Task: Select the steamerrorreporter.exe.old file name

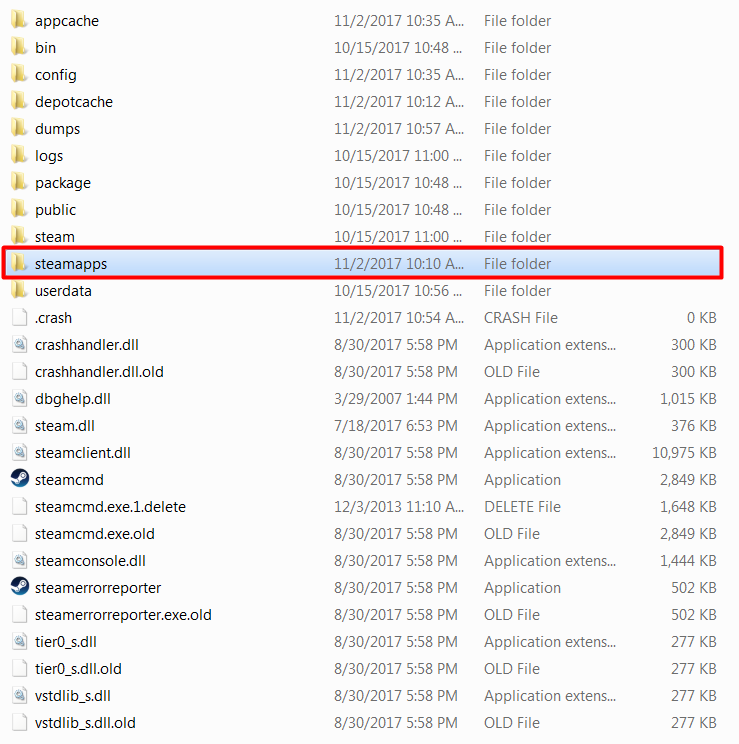Action: pos(123,616)
